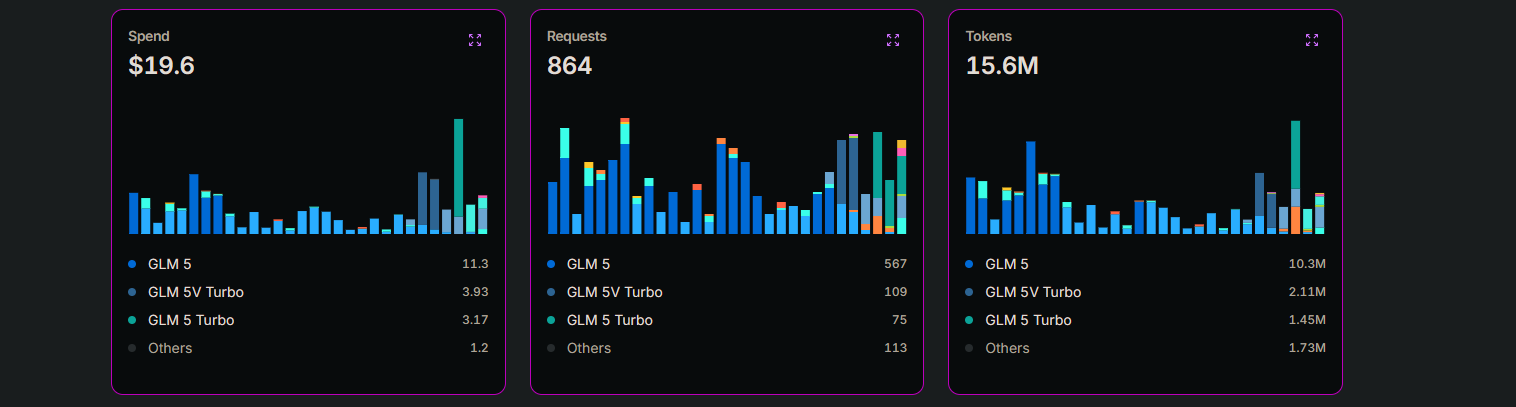
Task: Click the 109 GLM 5V Turbo requests value
Action: [x=896, y=292]
